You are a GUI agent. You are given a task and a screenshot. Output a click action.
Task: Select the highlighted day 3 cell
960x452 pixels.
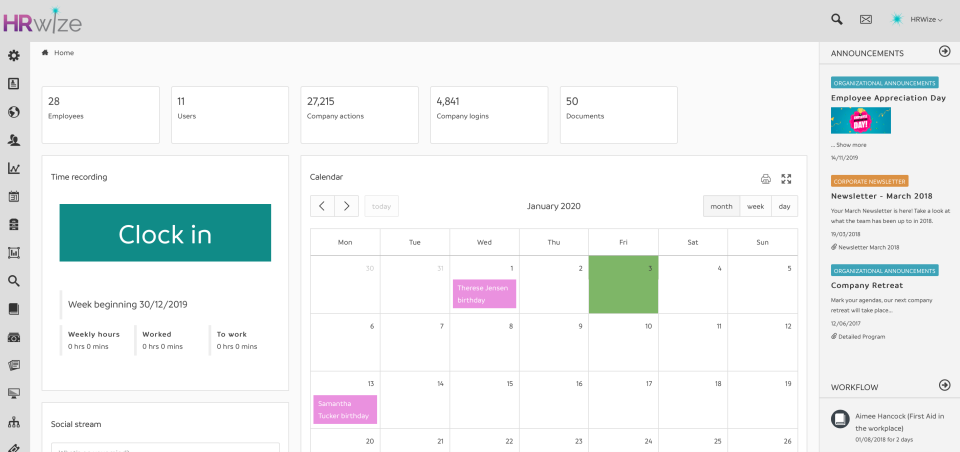point(623,285)
